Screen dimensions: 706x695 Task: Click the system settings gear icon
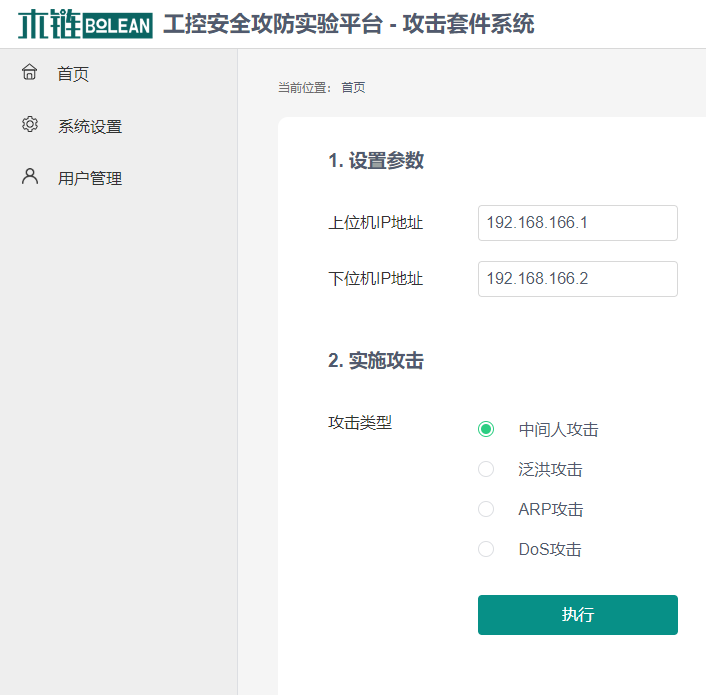pyautogui.click(x=30, y=125)
